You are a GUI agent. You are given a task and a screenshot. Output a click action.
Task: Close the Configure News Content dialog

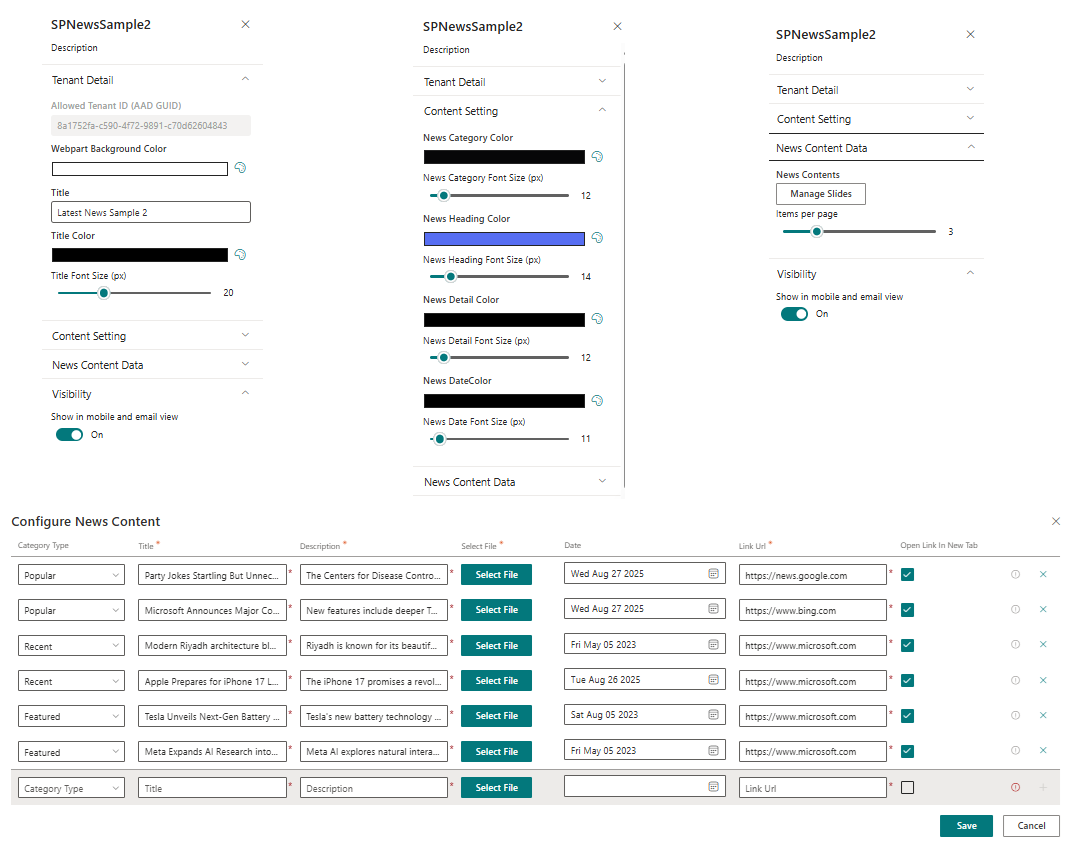tap(1055, 521)
